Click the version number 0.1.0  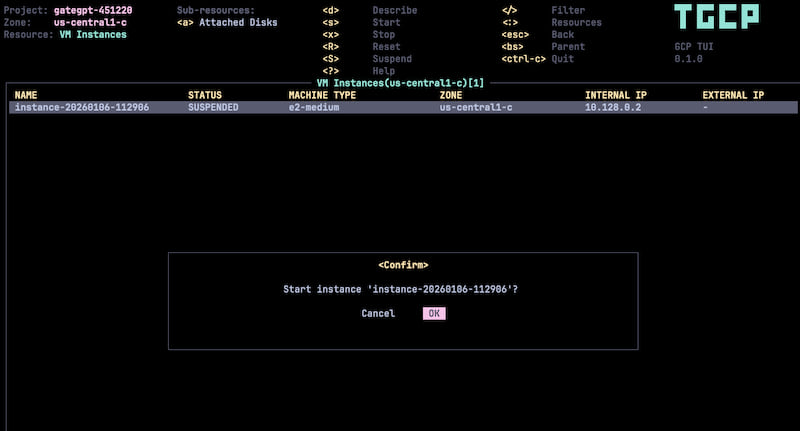coord(688,59)
